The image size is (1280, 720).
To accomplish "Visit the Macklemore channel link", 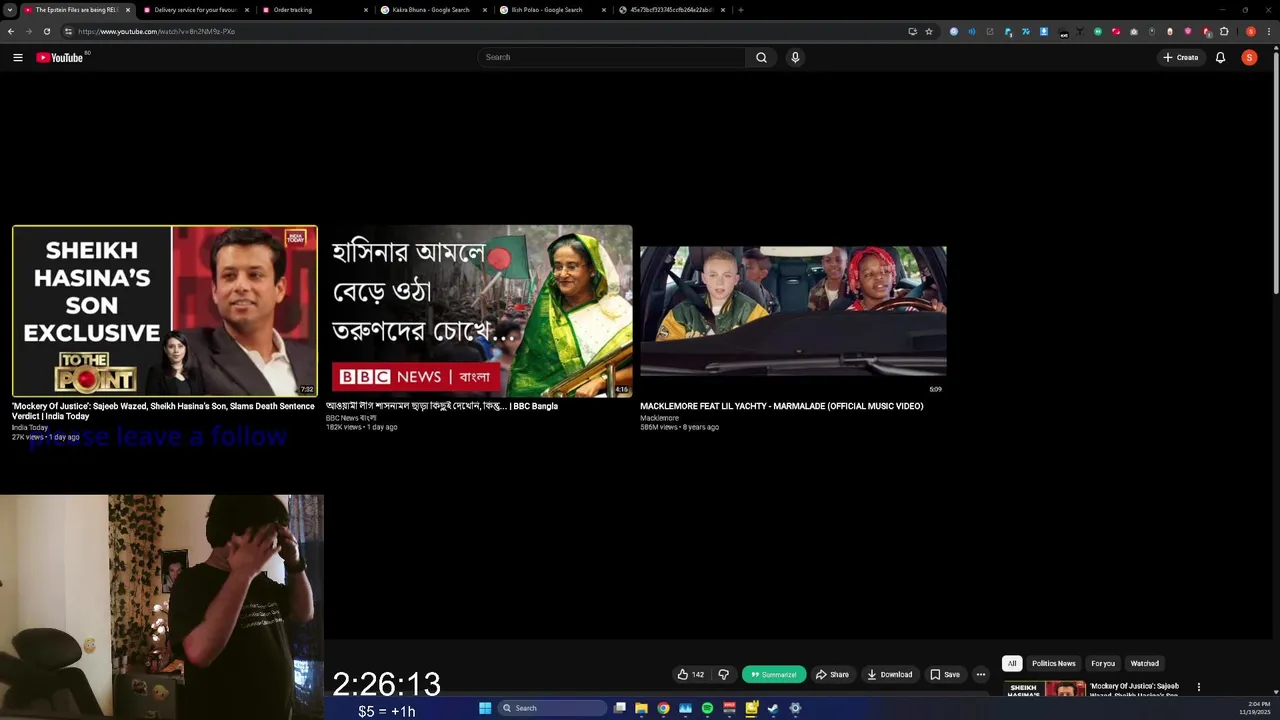I will [x=659, y=418].
